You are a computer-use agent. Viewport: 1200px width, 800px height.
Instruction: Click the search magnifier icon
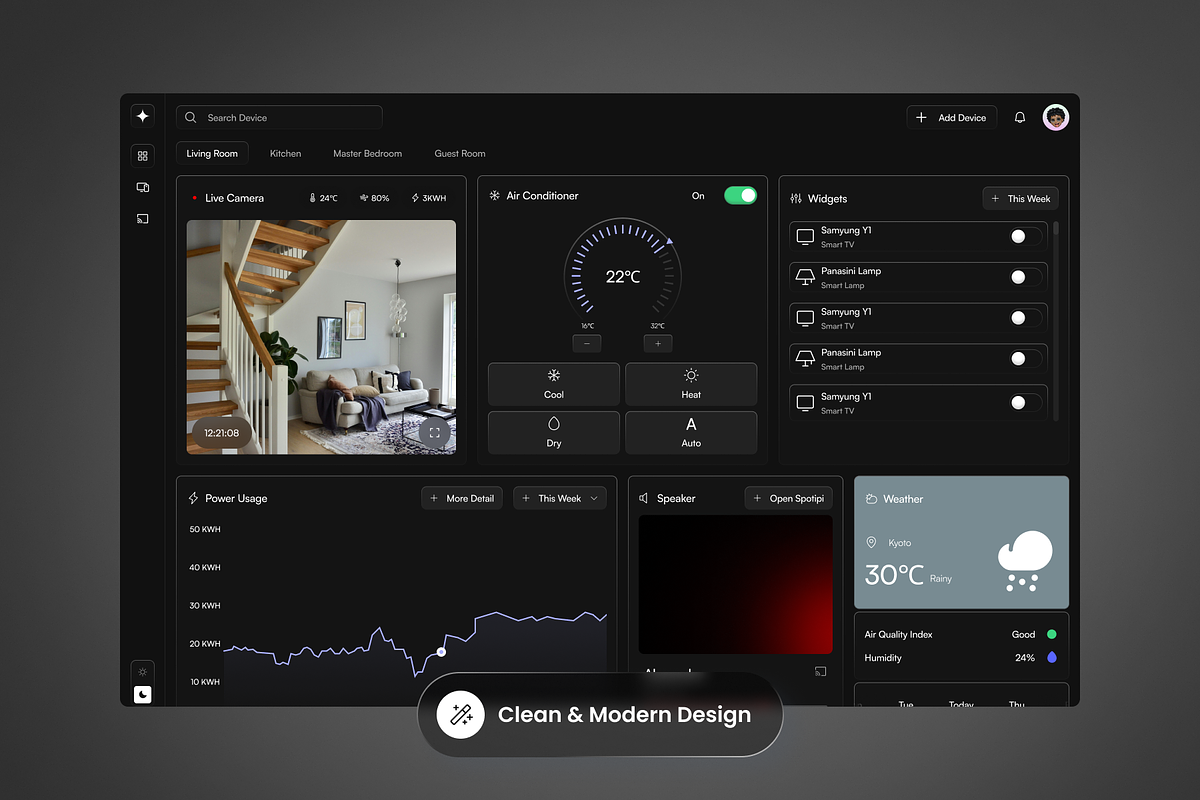(x=191, y=117)
